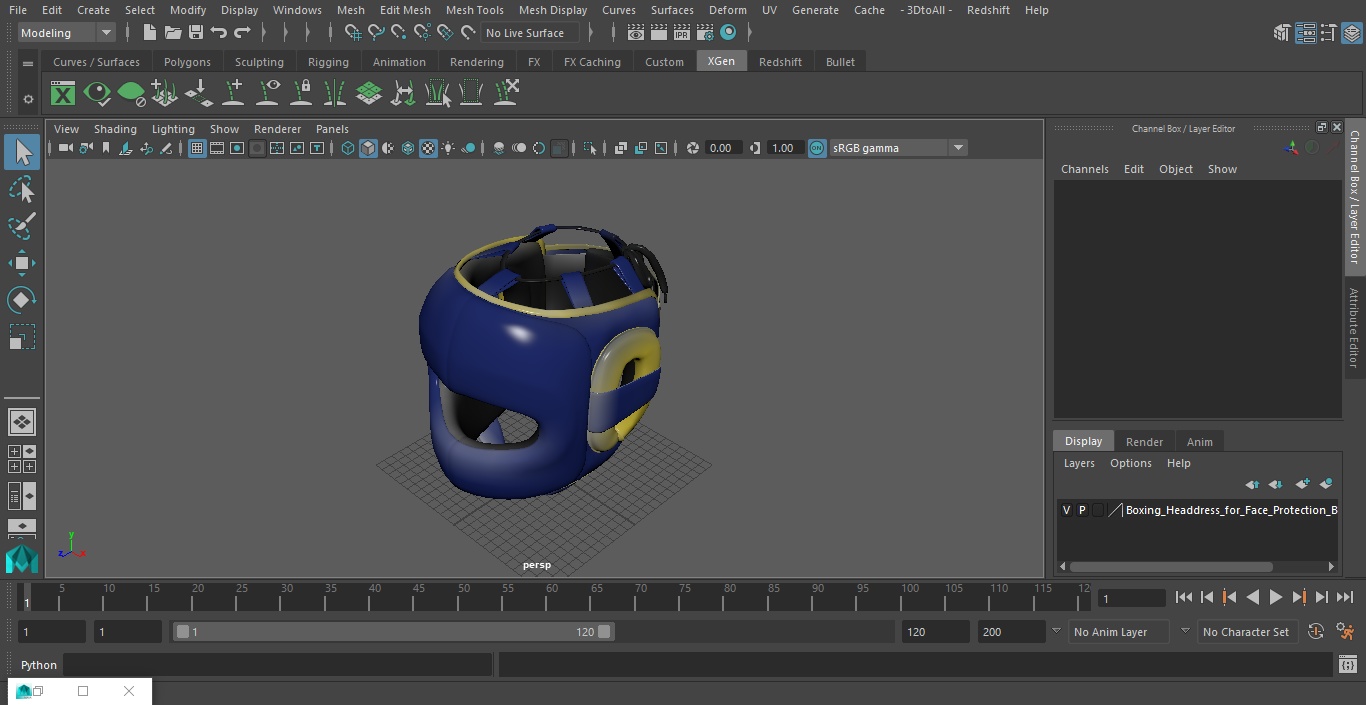Go to end of playback range
Viewport: 1366px width, 705px height.
coord(1345,597)
